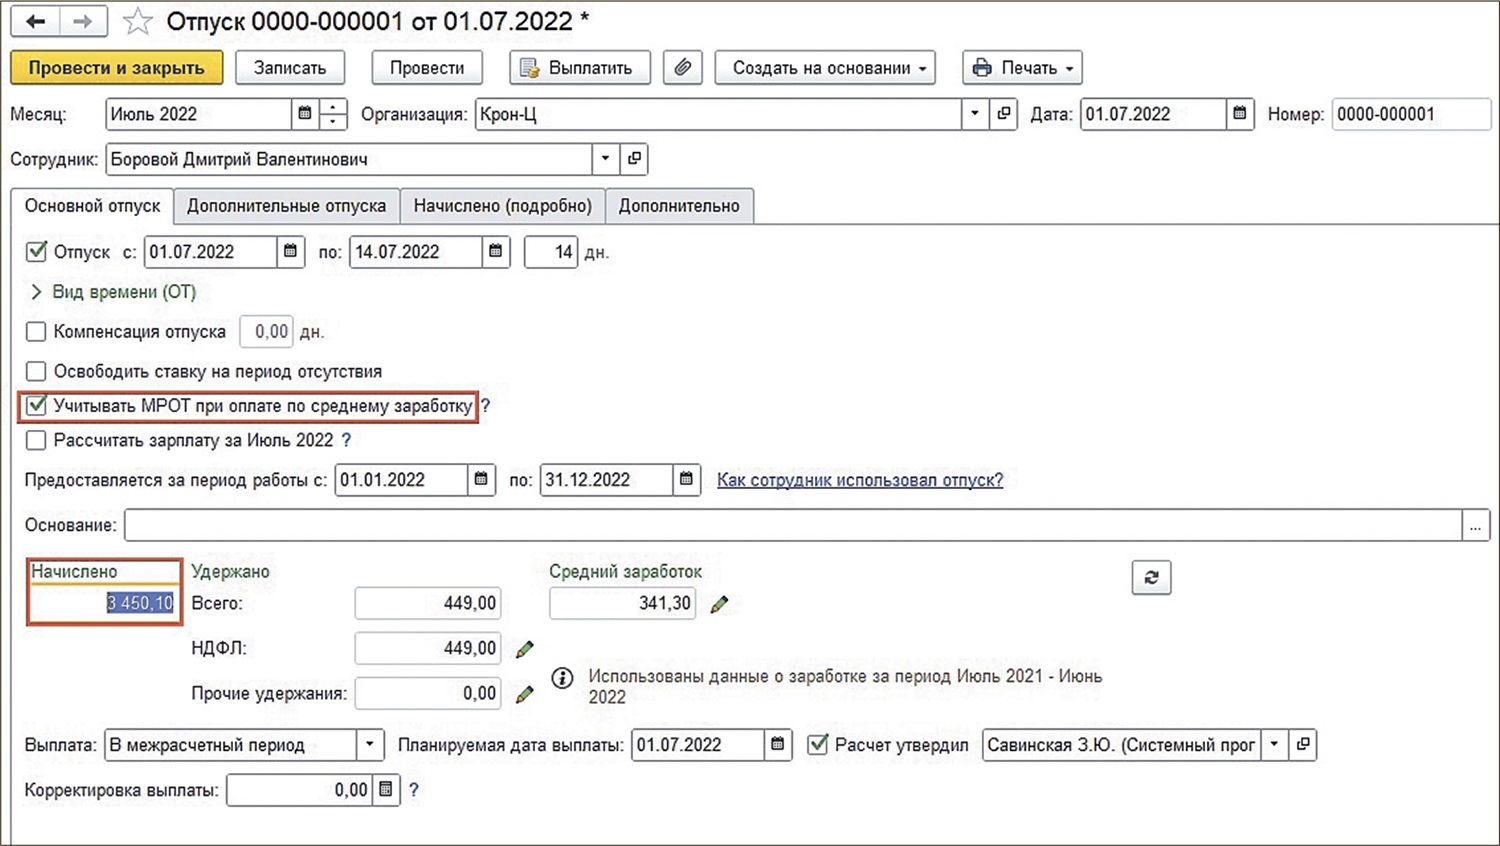The image size is (1500, 846).
Task: Click the Номер field 0000-000001
Action: 1411,114
